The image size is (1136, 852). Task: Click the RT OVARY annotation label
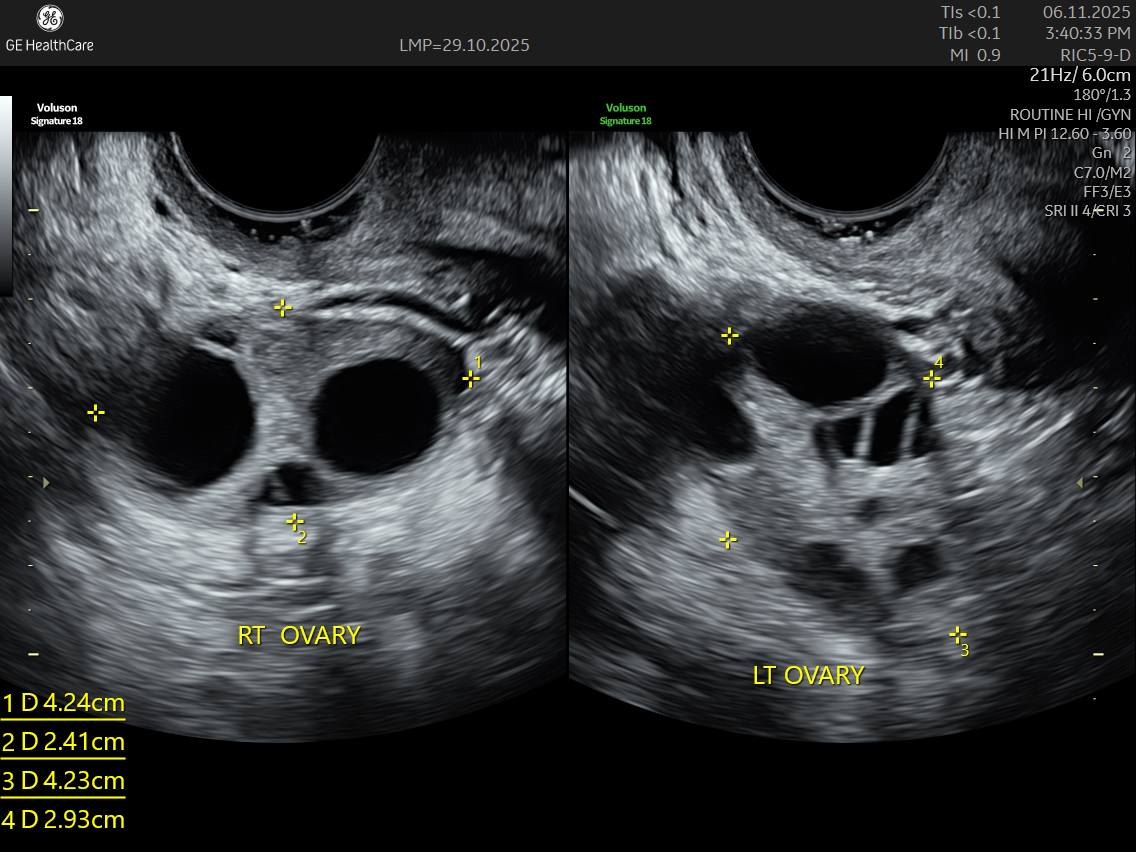click(x=298, y=635)
